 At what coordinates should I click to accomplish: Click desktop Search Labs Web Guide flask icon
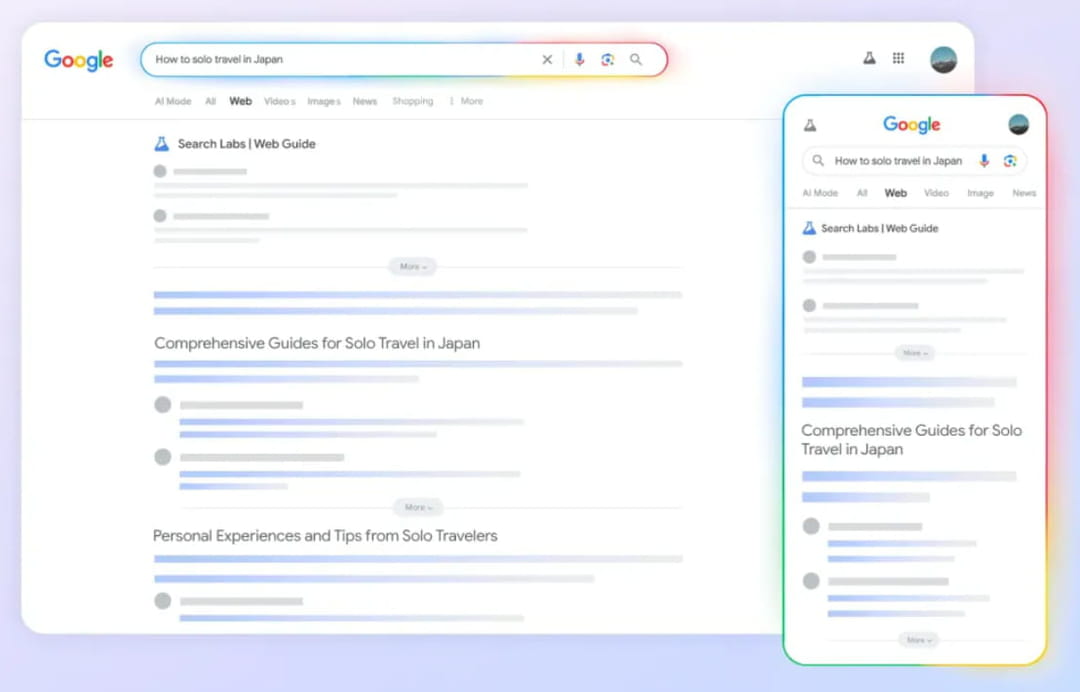[161, 144]
